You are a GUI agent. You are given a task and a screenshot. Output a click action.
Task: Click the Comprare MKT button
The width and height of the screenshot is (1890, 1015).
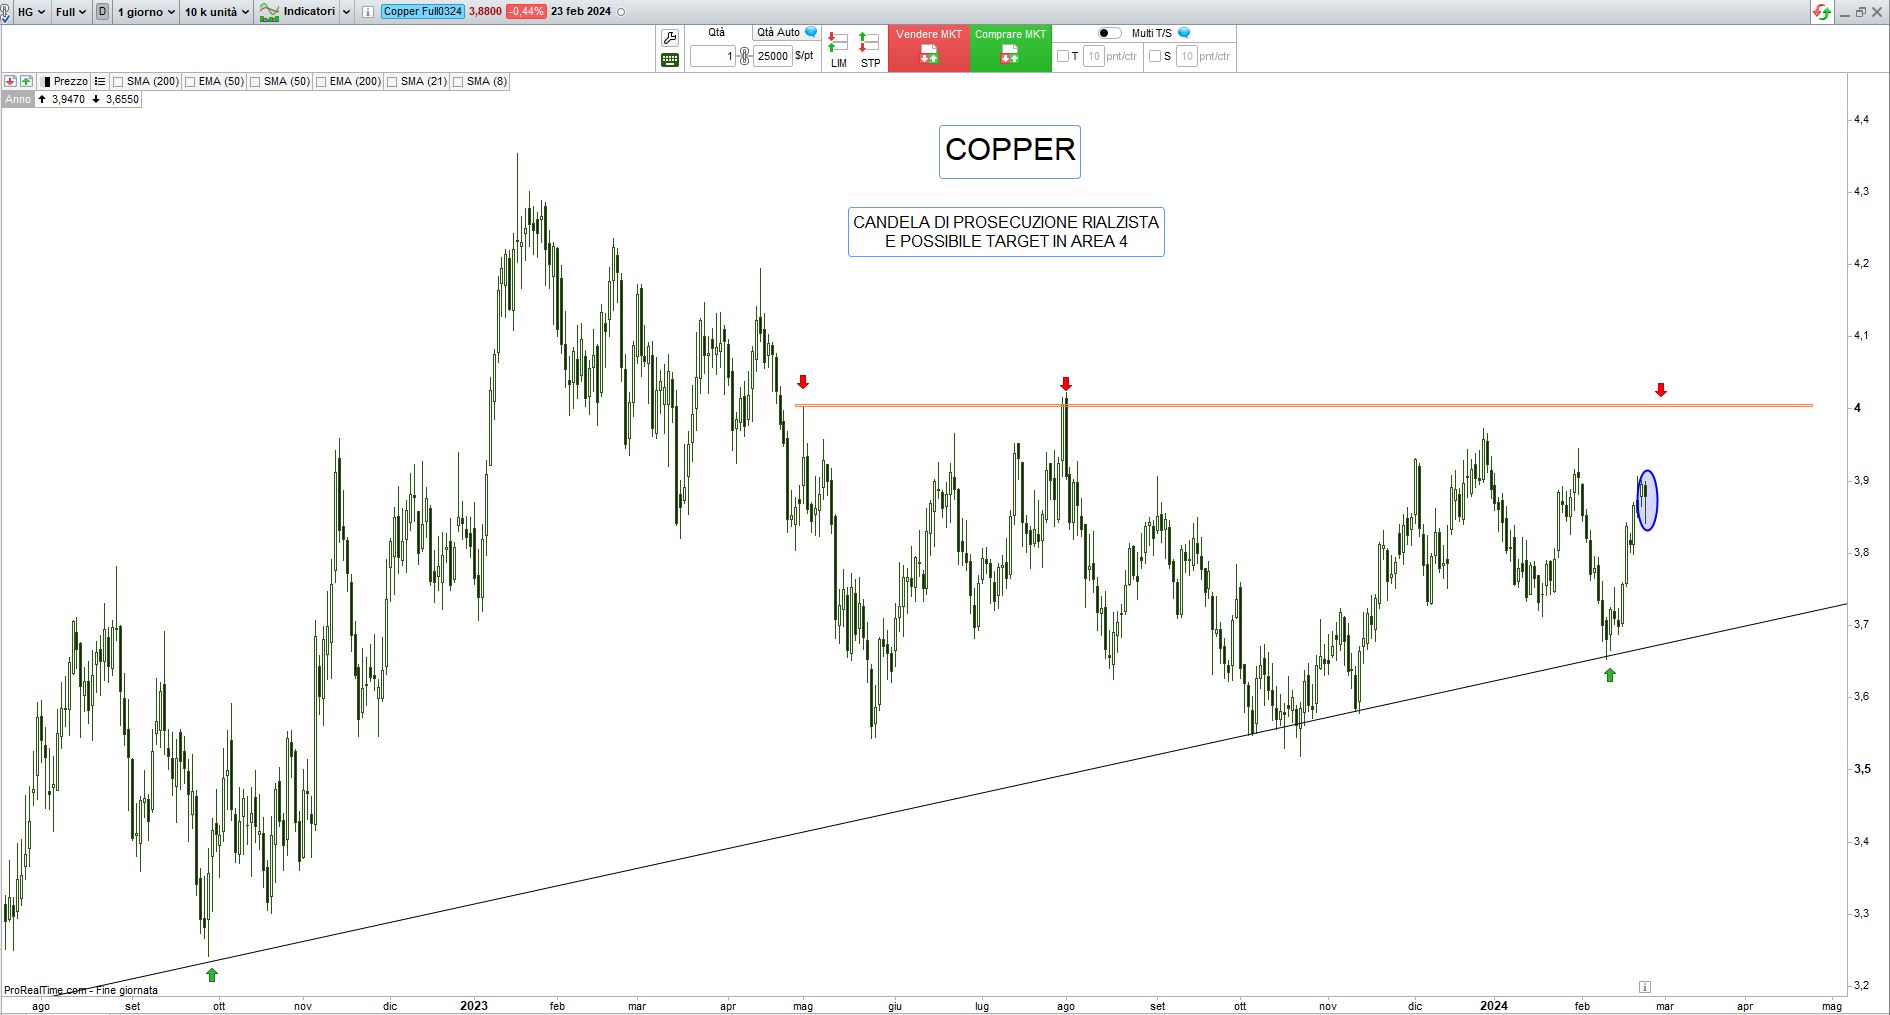point(1010,48)
